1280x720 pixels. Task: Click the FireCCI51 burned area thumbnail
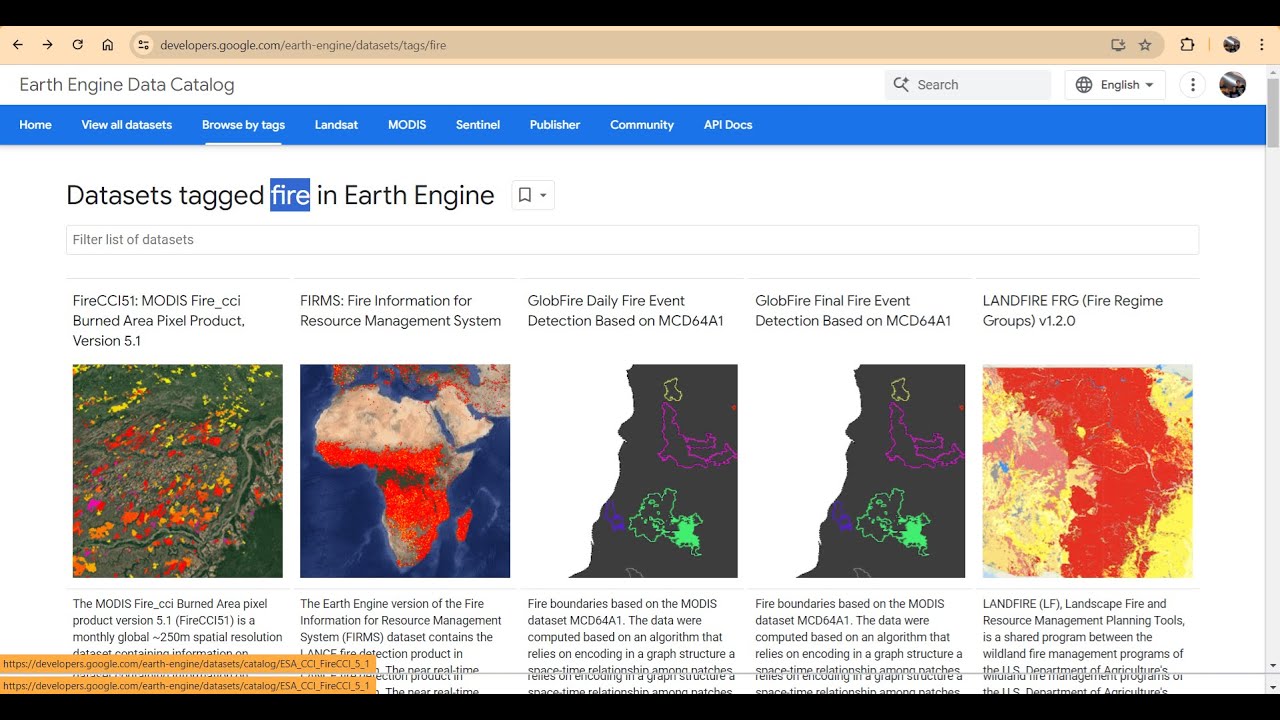coord(178,471)
